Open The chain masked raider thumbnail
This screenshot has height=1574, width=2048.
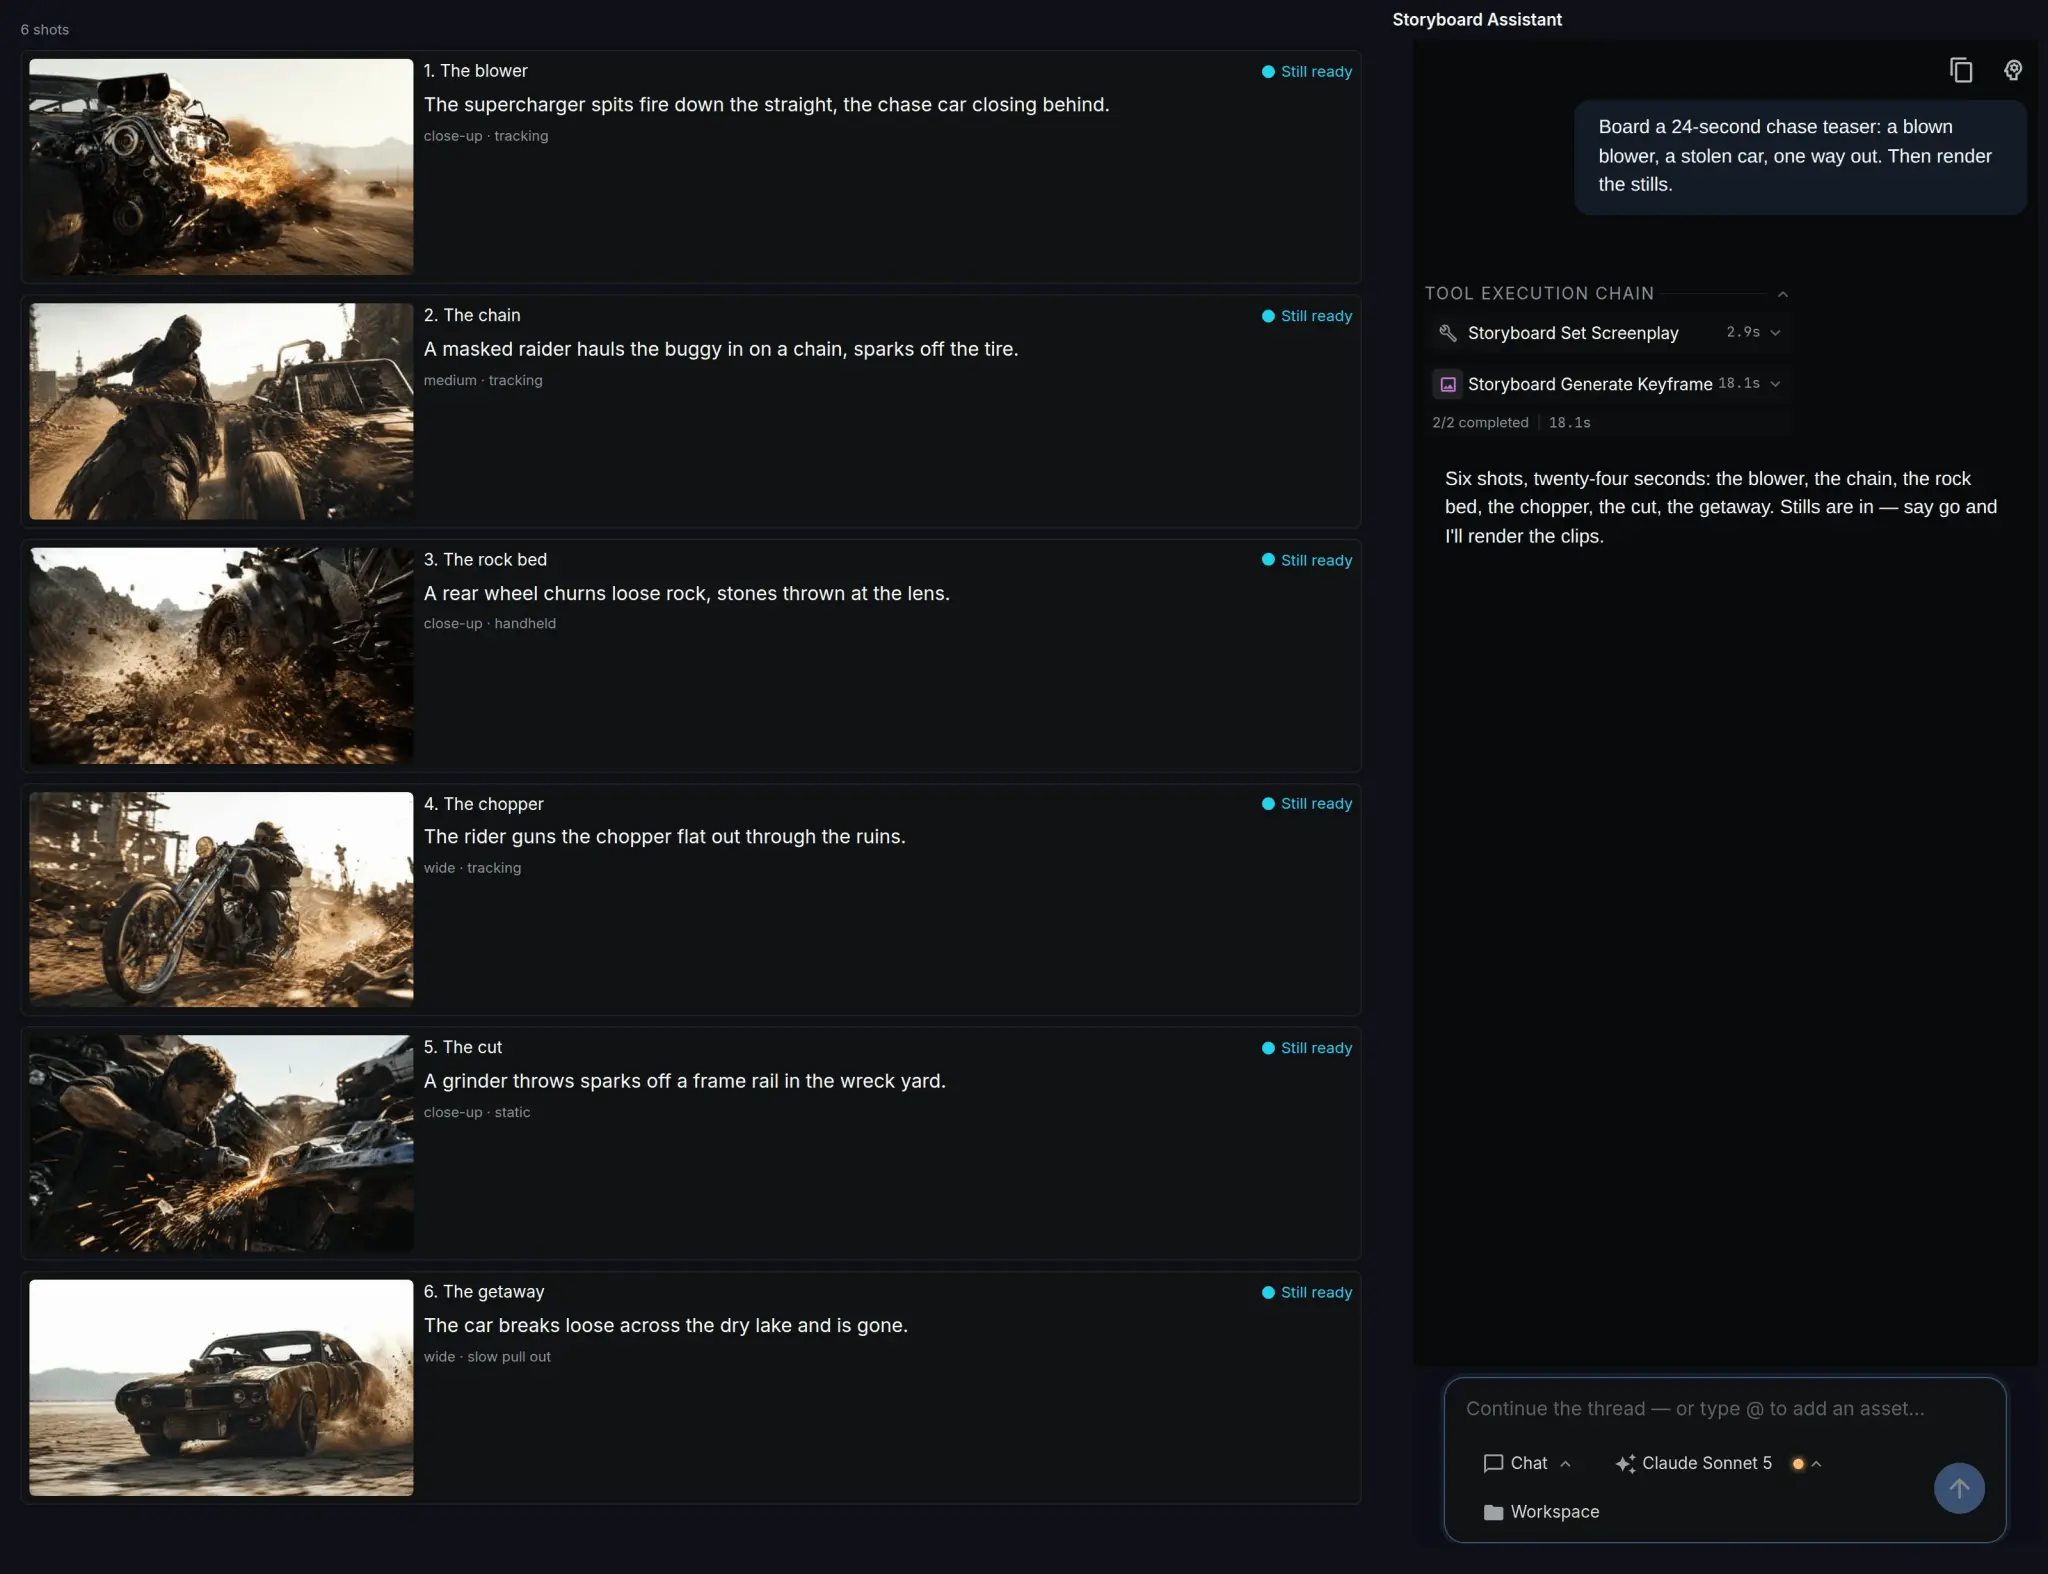(221, 411)
